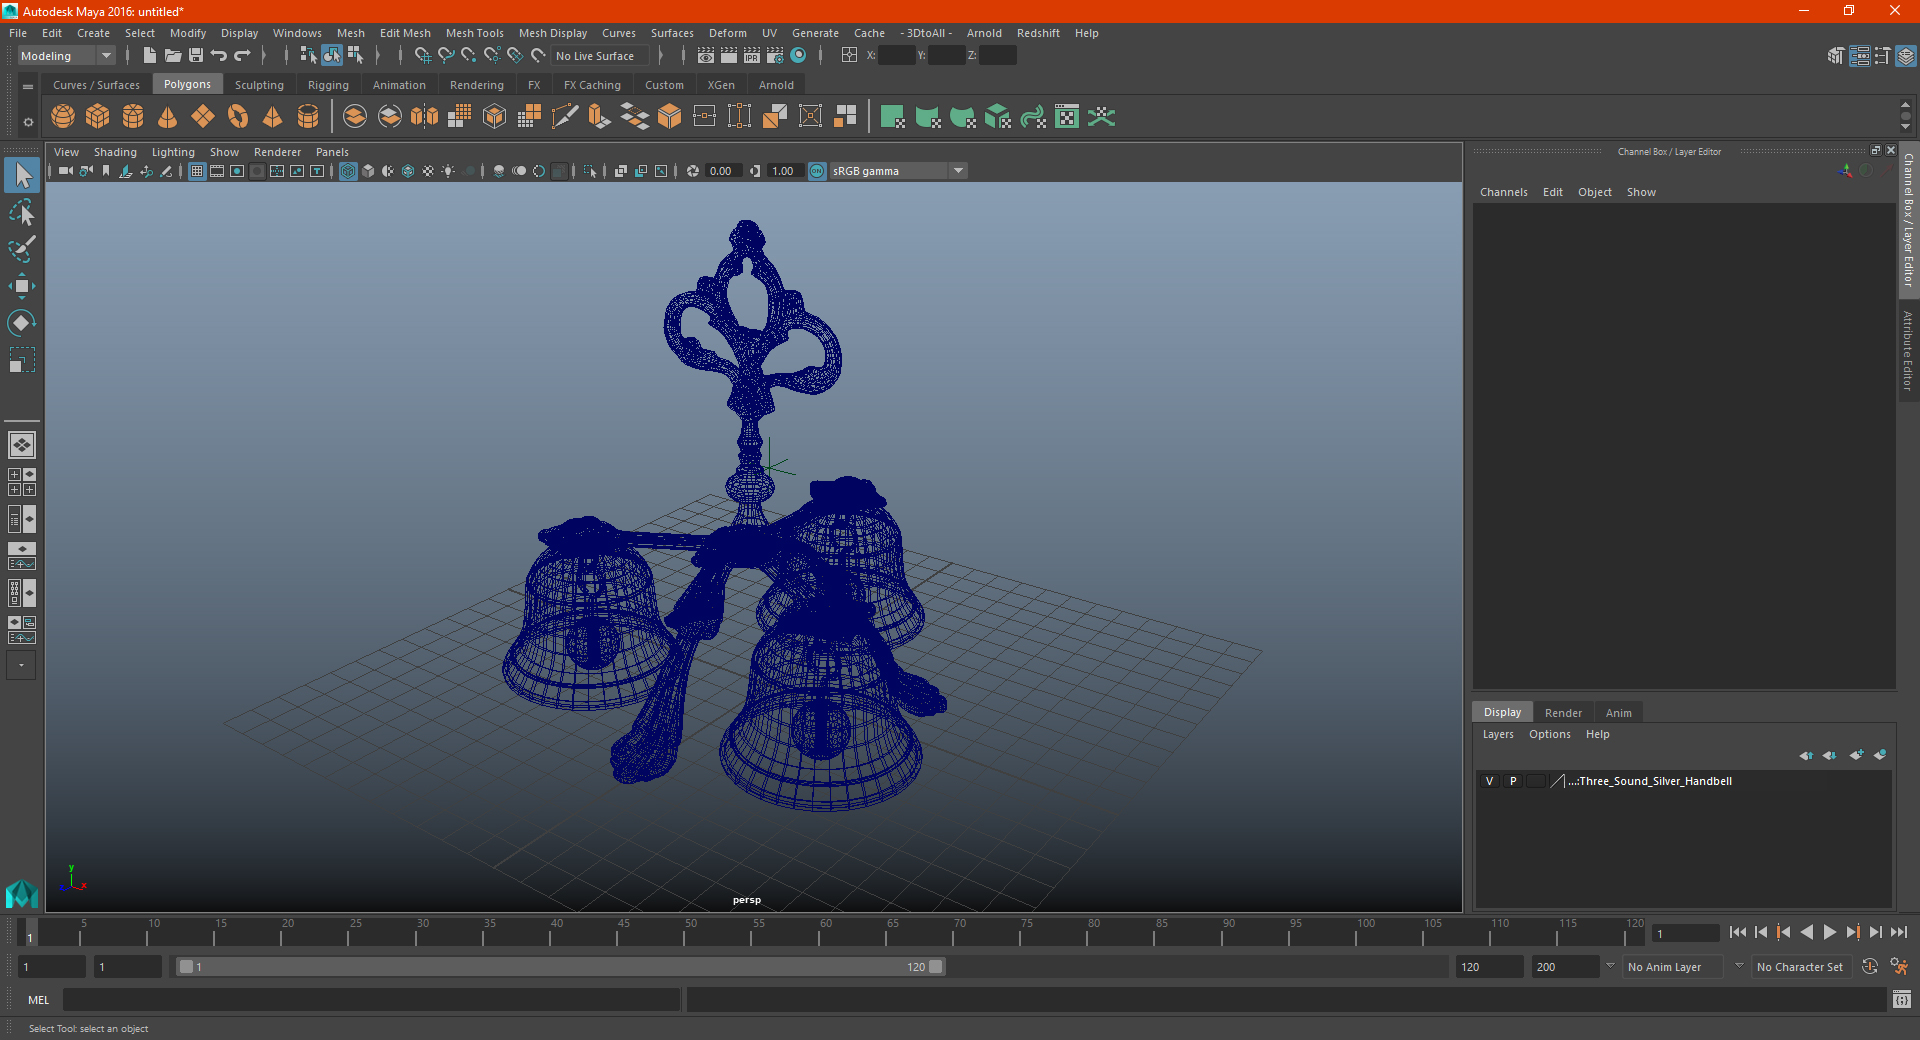Viewport: 1920px width, 1040px height.
Task: Open the Attribute Editor side tab
Action: pos(1908,350)
